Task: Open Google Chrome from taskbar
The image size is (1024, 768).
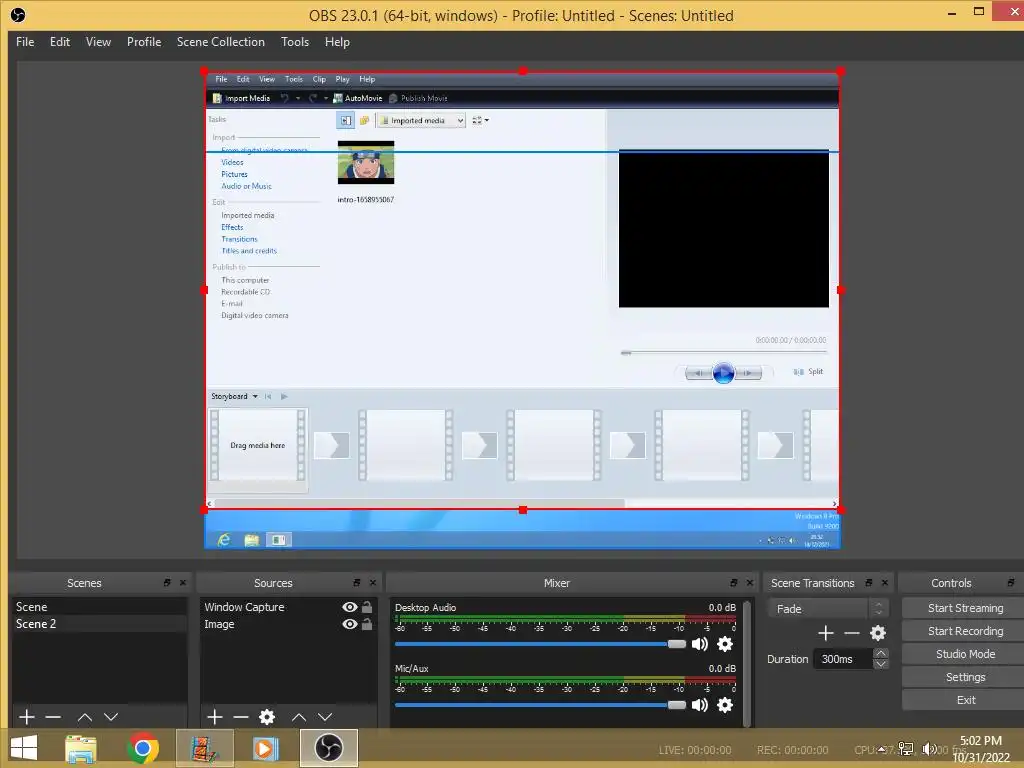Action: pyautogui.click(x=143, y=748)
